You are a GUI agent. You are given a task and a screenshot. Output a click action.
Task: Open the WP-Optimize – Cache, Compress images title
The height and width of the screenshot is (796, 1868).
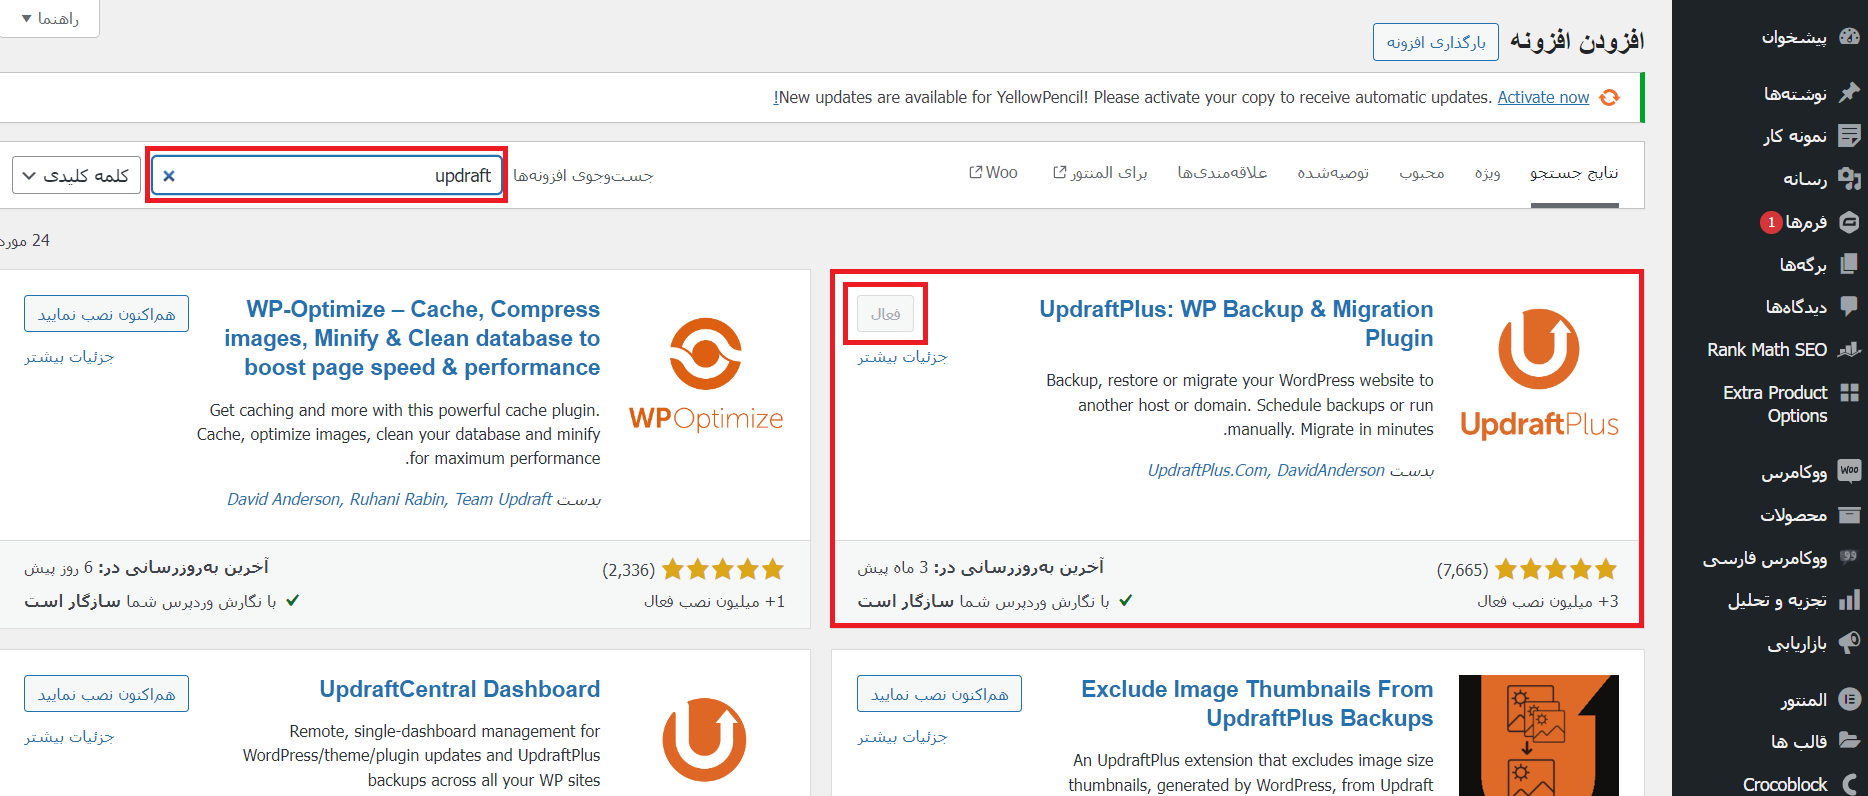tap(412, 338)
